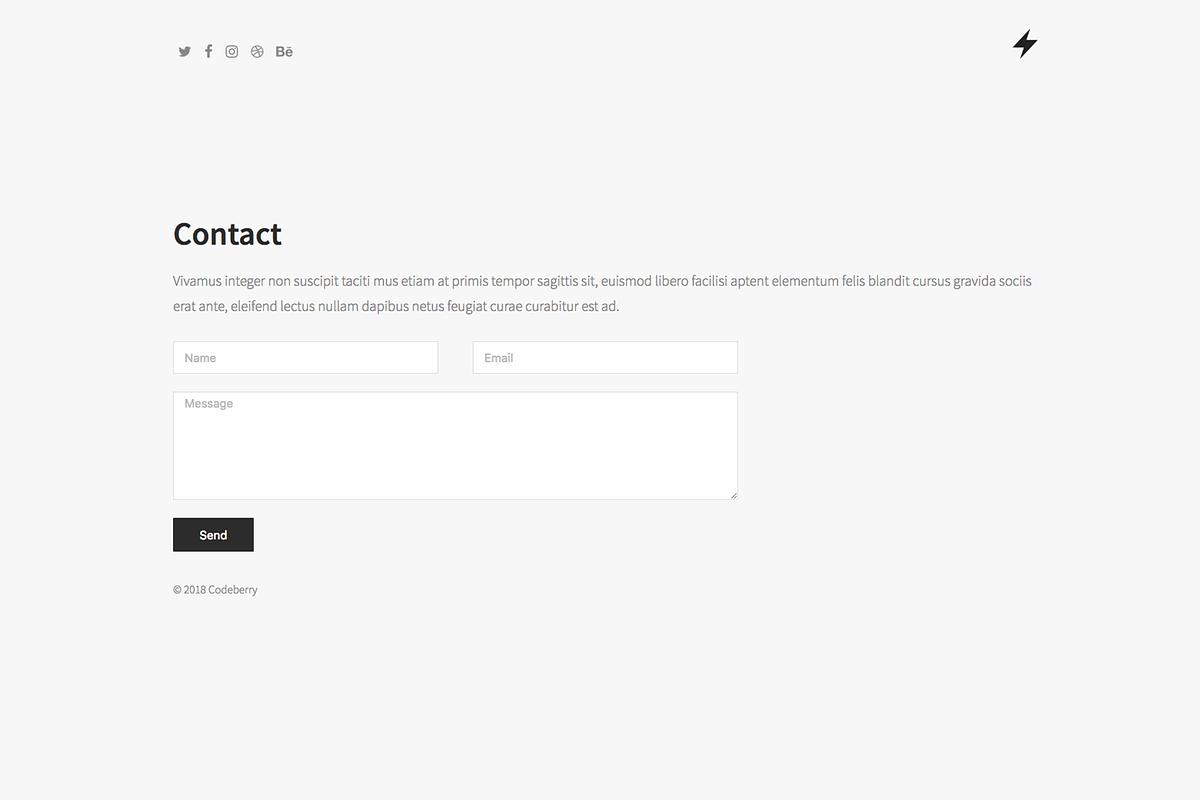Click the Behance icon

284,52
